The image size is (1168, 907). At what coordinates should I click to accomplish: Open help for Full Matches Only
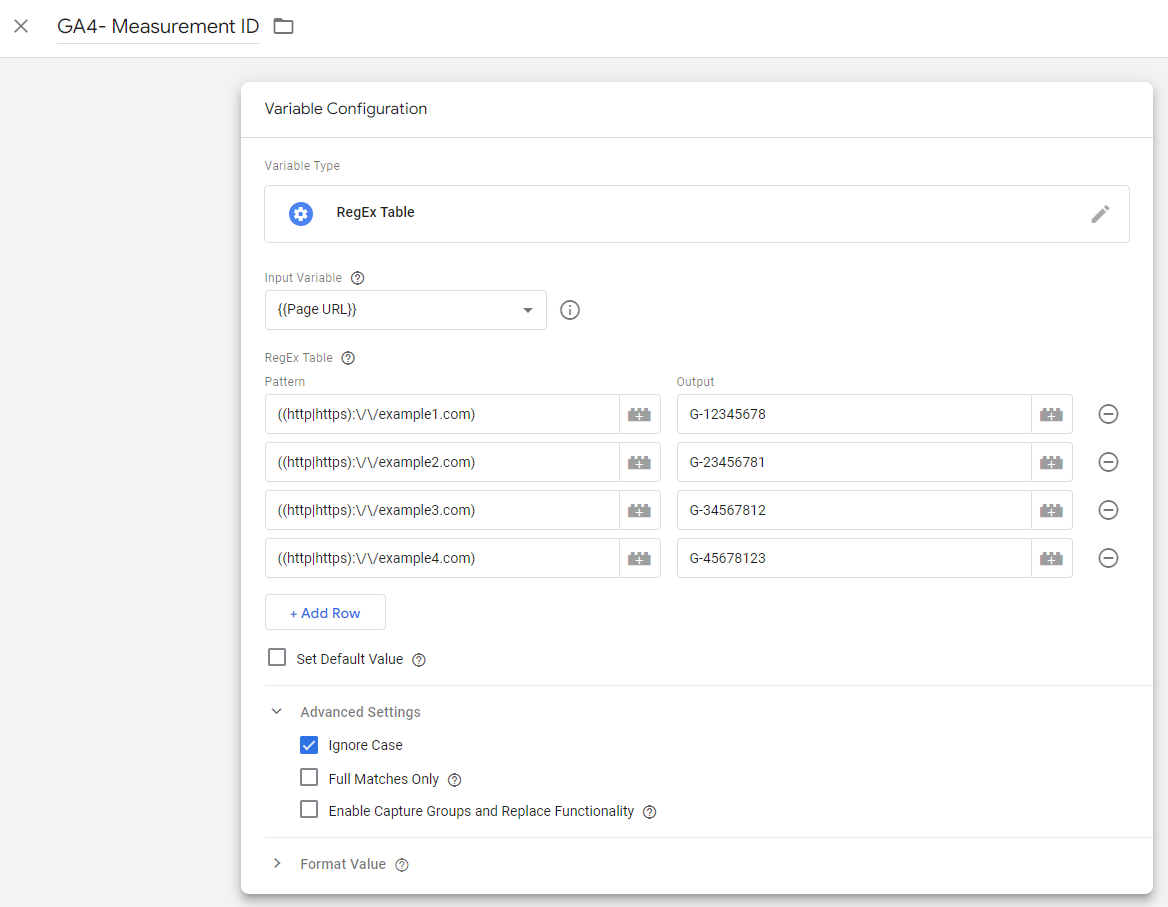pos(455,780)
